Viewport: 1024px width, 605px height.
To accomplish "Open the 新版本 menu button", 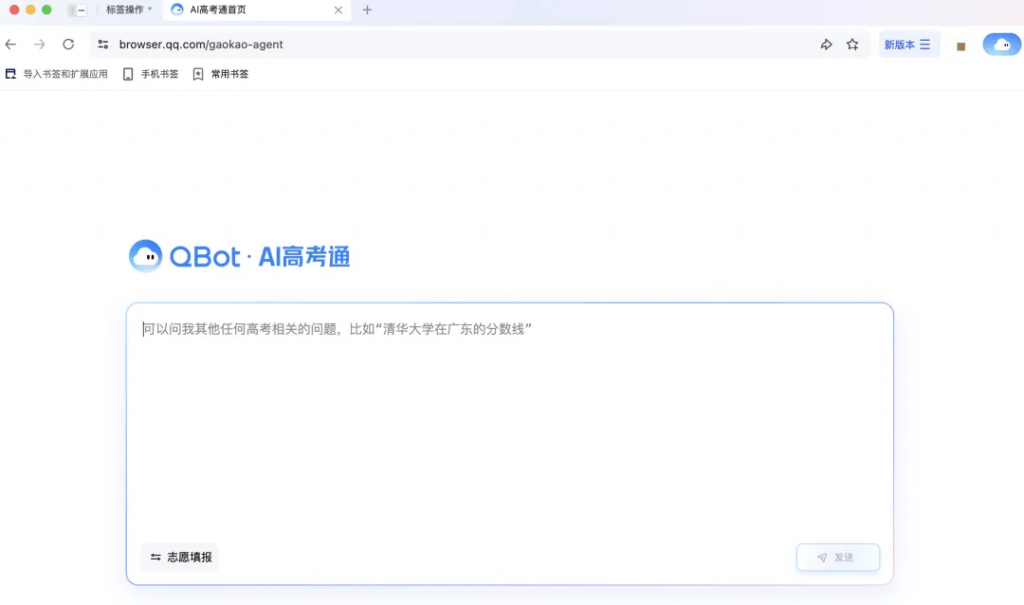I will [x=908, y=44].
